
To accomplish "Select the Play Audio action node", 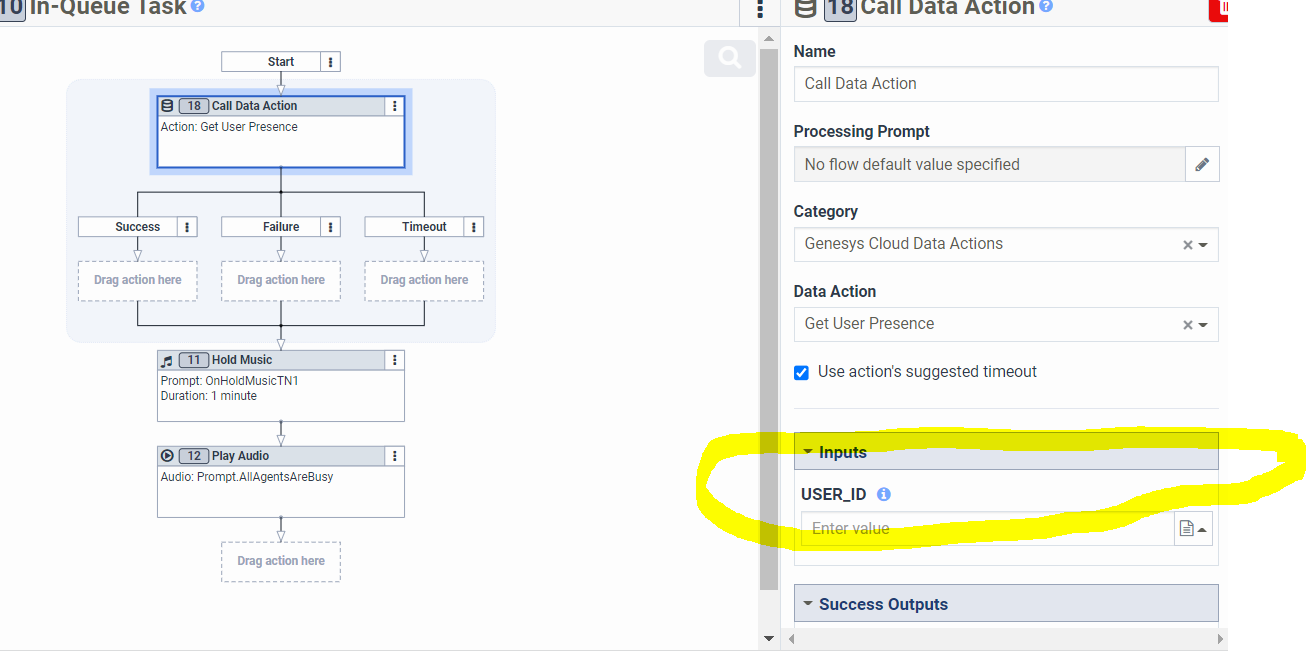I will tap(281, 482).
